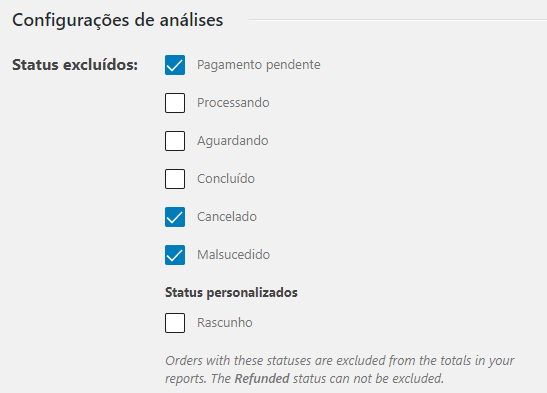
Task: Click the Orders with these statuses help text
Action: 339,370
